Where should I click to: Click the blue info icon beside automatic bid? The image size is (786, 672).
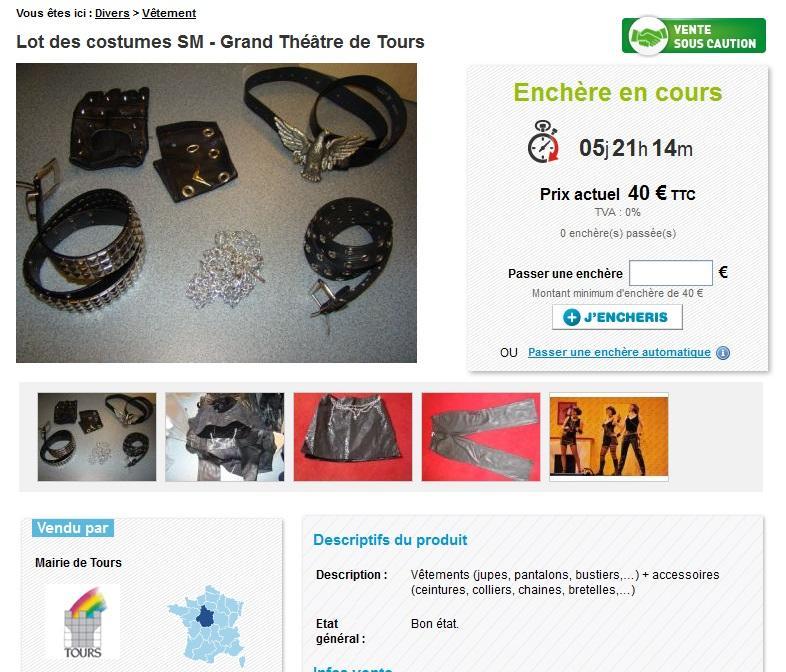point(723,353)
